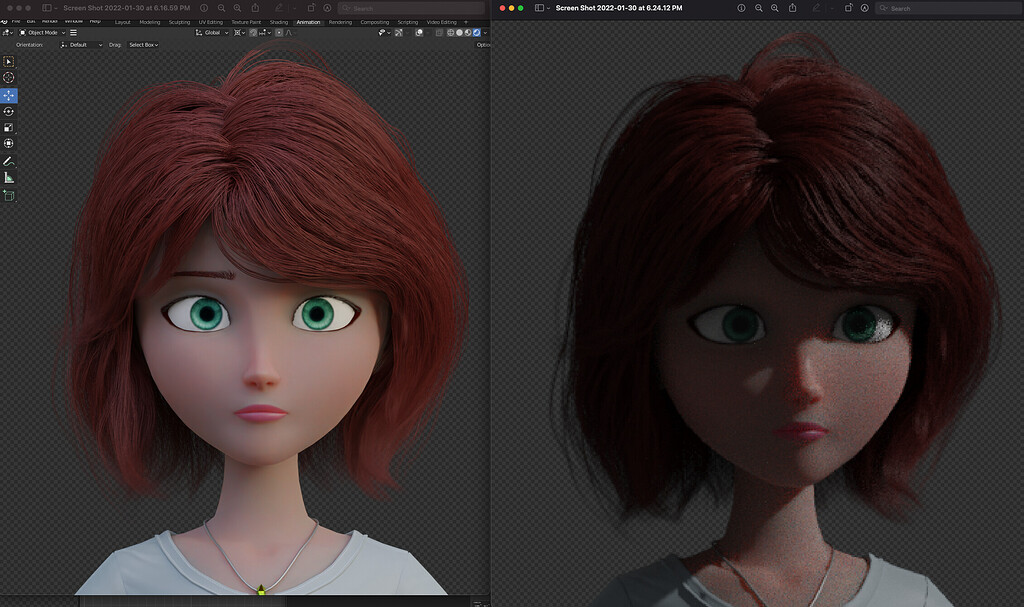Toggle snapping with the magnet icon

point(252,32)
